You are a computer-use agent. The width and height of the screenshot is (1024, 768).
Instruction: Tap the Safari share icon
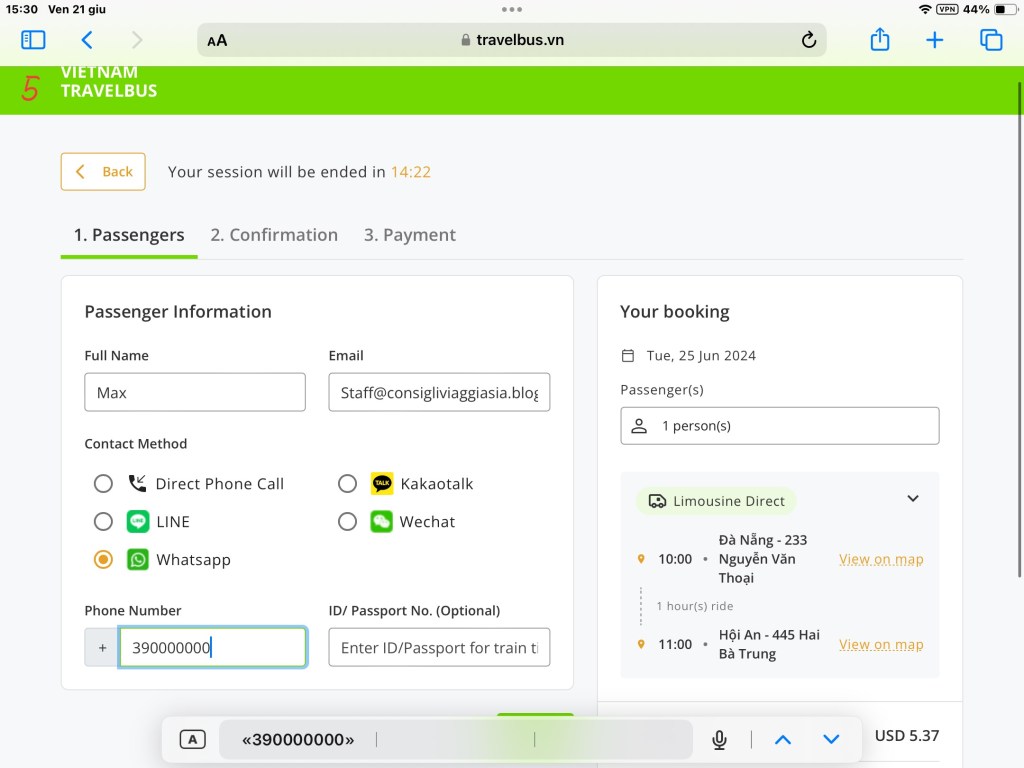879,40
